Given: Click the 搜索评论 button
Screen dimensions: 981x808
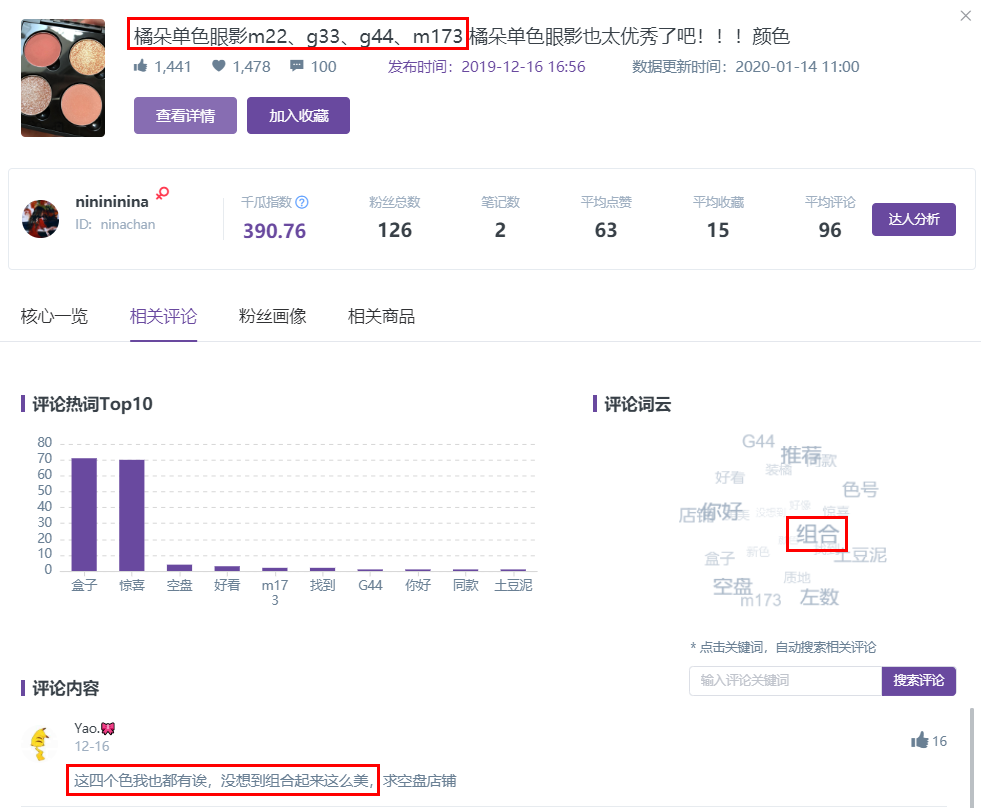Looking at the screenshot, I should pos(918,681).
